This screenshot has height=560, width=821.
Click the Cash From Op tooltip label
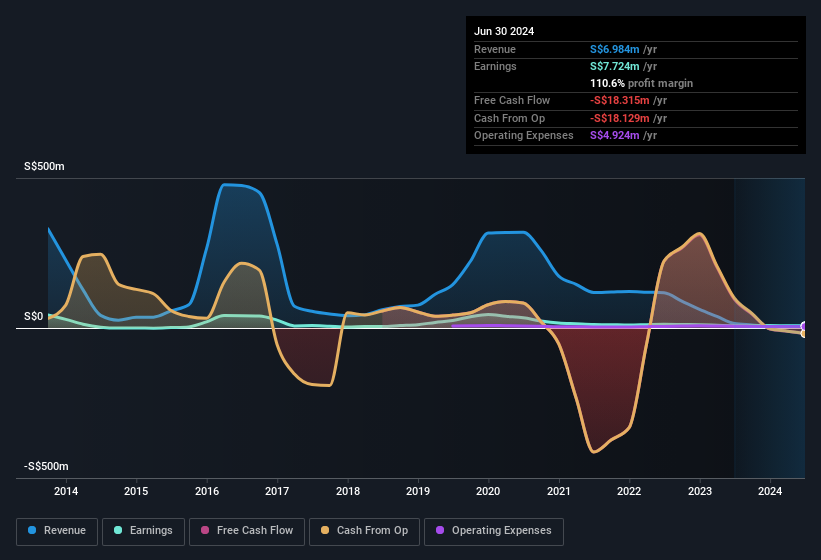509,118
